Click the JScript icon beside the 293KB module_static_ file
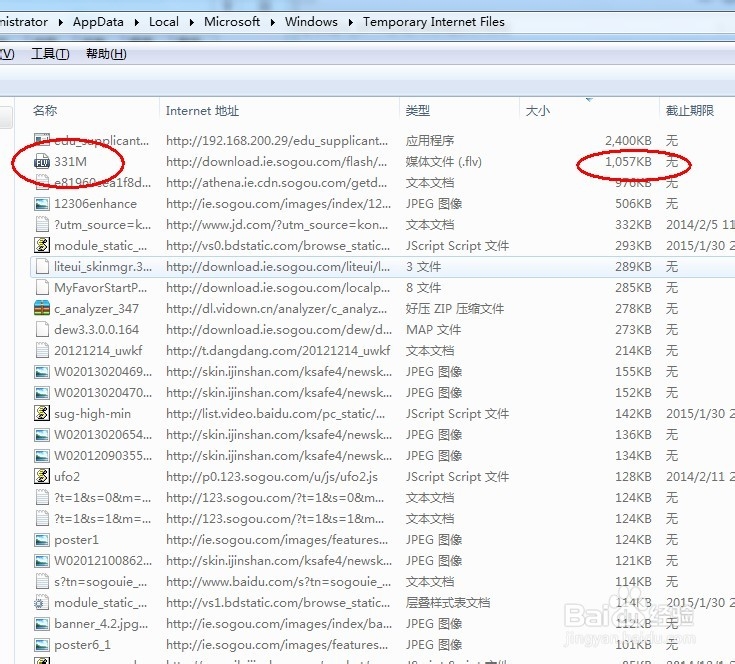Viewport: 735px width, 664px height. click(42, 246)
